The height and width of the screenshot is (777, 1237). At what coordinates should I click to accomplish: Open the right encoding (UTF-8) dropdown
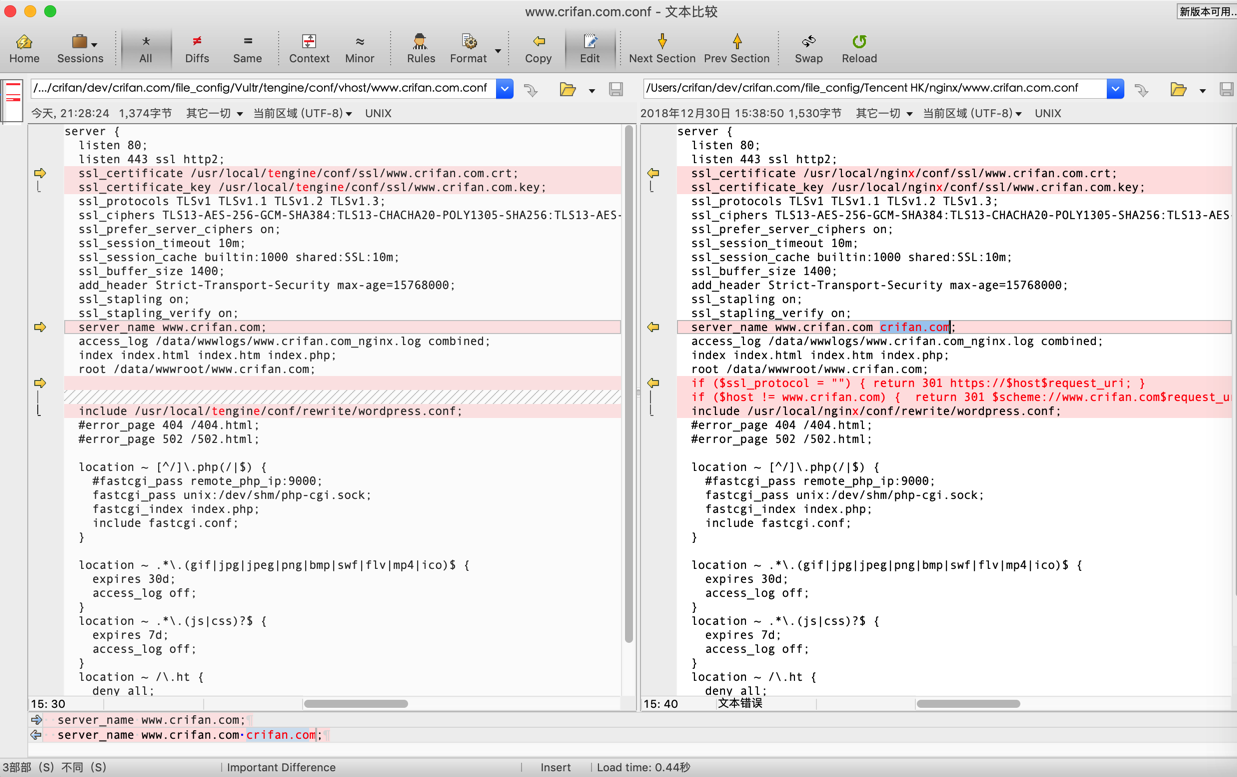972,114
